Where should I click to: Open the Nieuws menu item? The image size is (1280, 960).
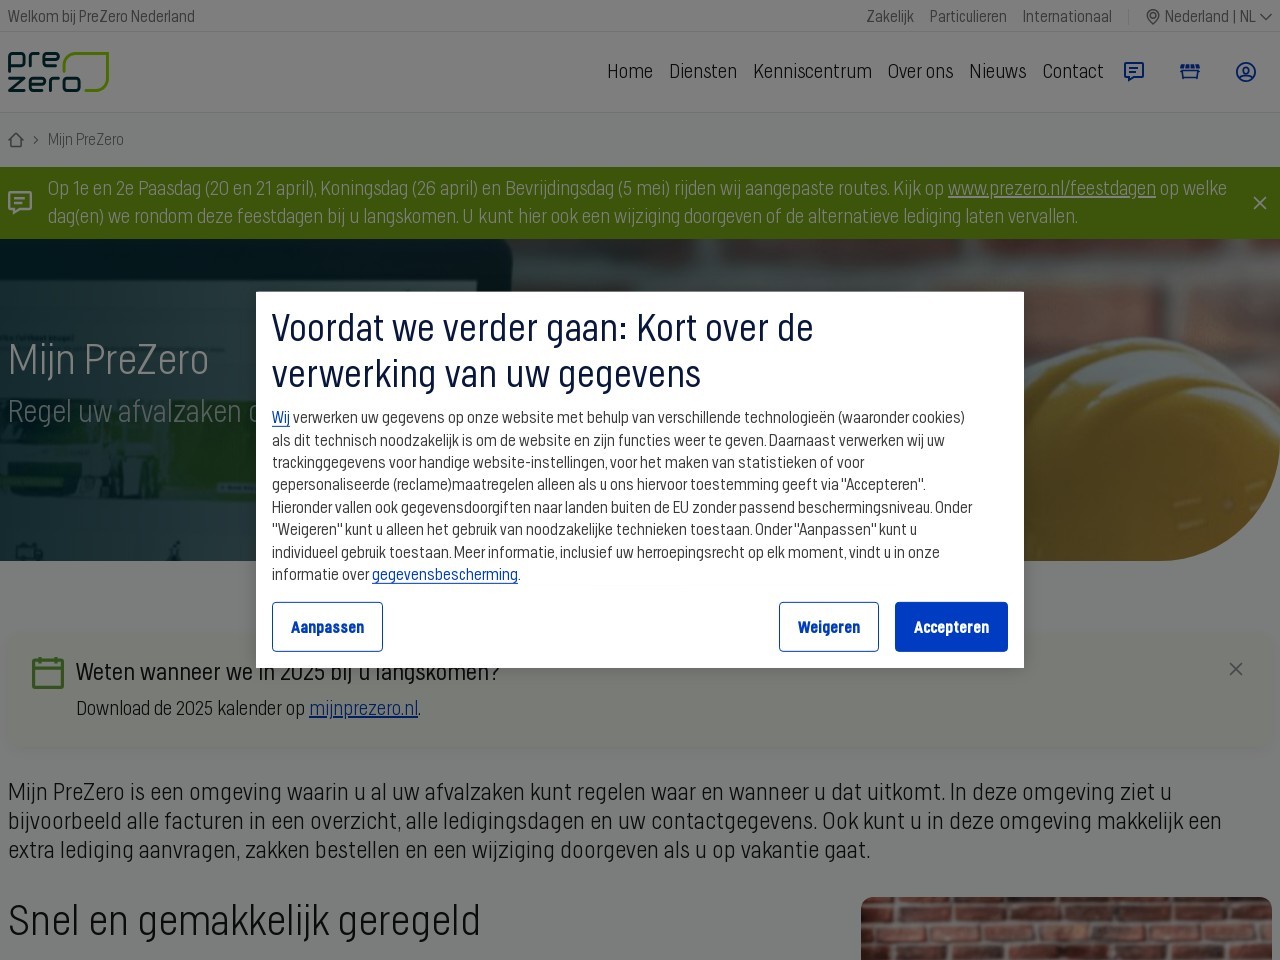998,72
